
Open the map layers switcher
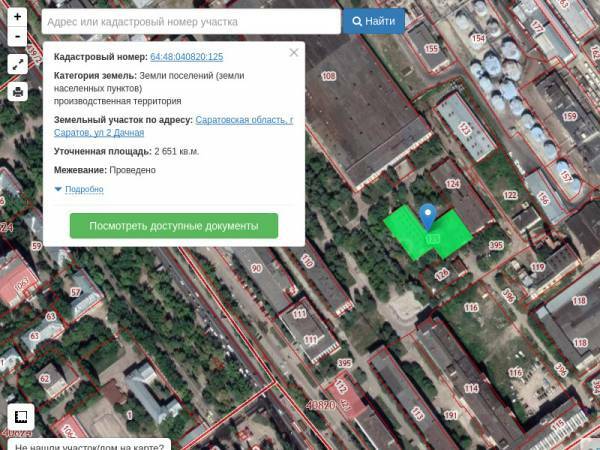click(20, 417)
